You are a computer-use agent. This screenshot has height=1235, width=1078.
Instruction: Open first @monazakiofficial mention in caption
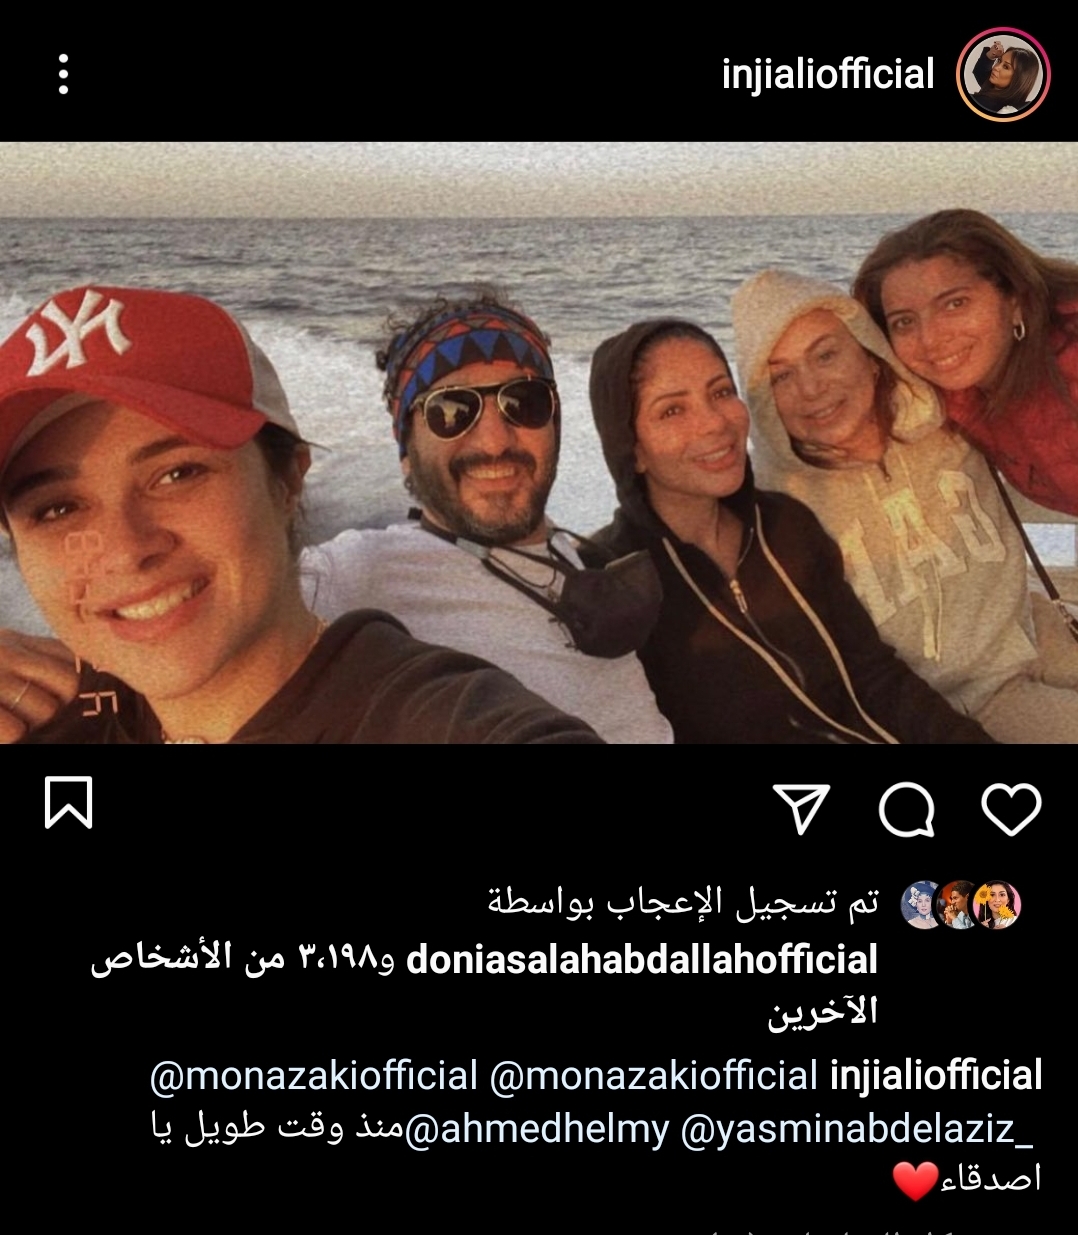click(314, 1076)
